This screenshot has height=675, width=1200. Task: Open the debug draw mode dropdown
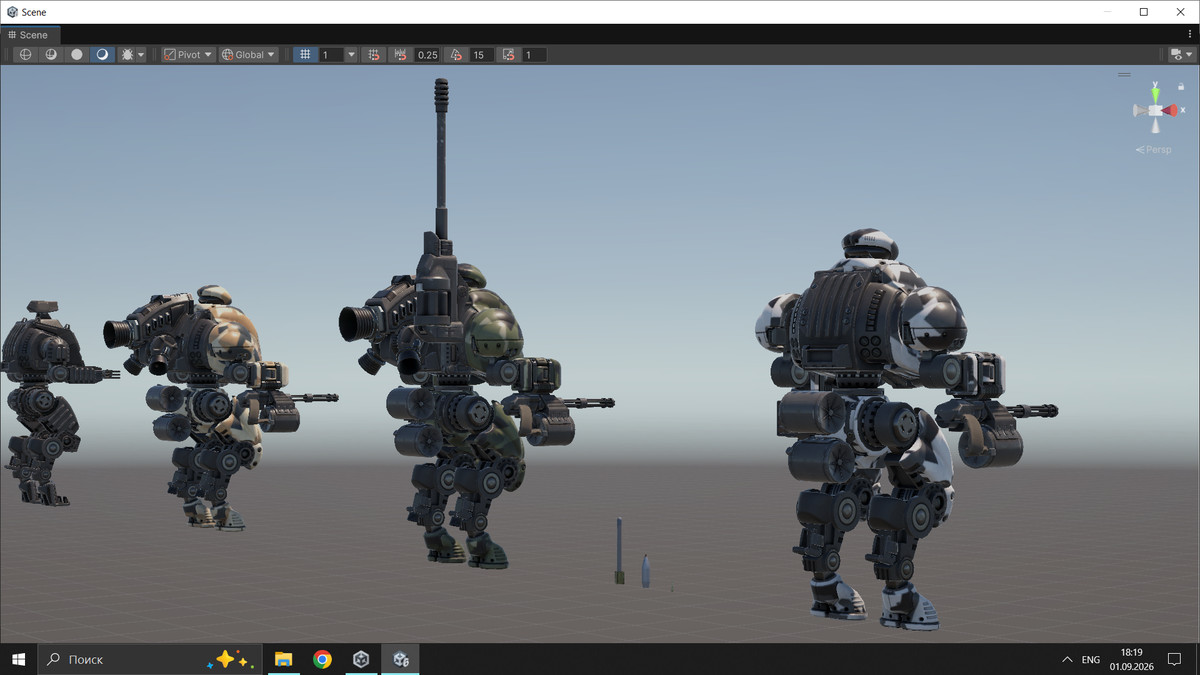pos(133,55)
